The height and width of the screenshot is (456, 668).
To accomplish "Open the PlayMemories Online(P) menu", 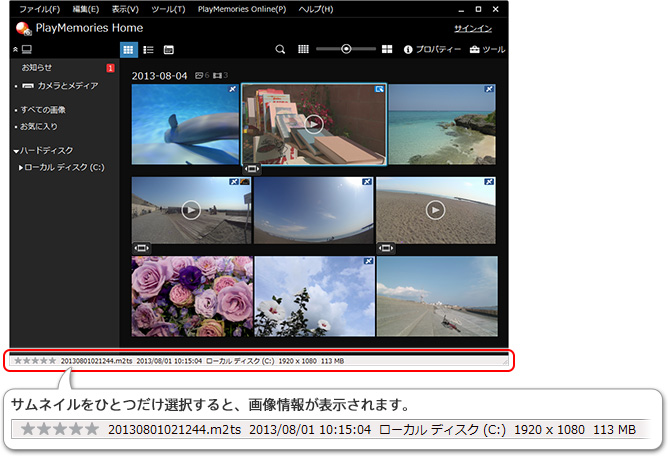I will pos(242,9).
